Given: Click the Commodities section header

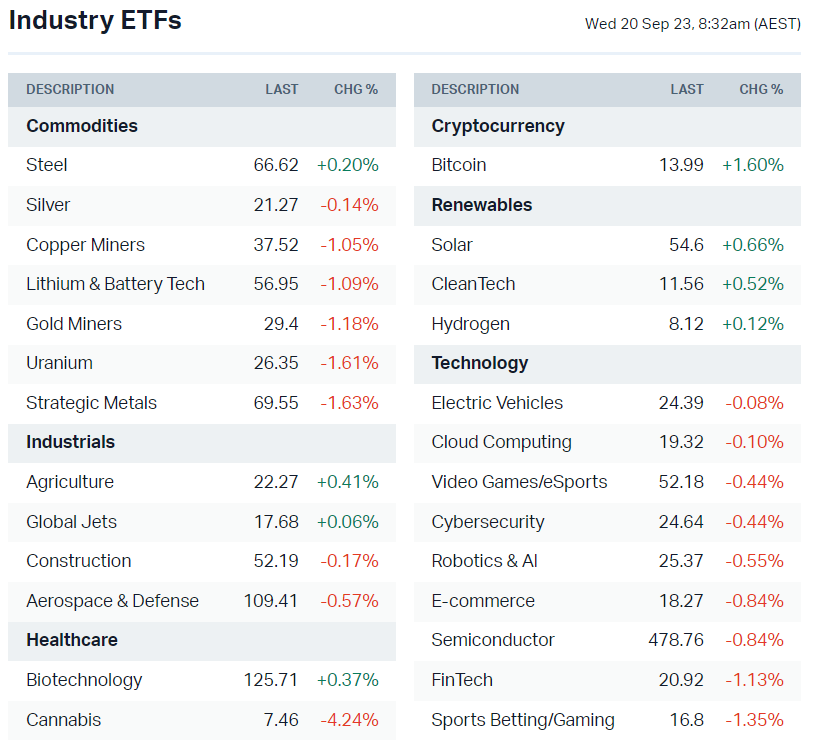Looking at the screenshot, I should (82, 126).
